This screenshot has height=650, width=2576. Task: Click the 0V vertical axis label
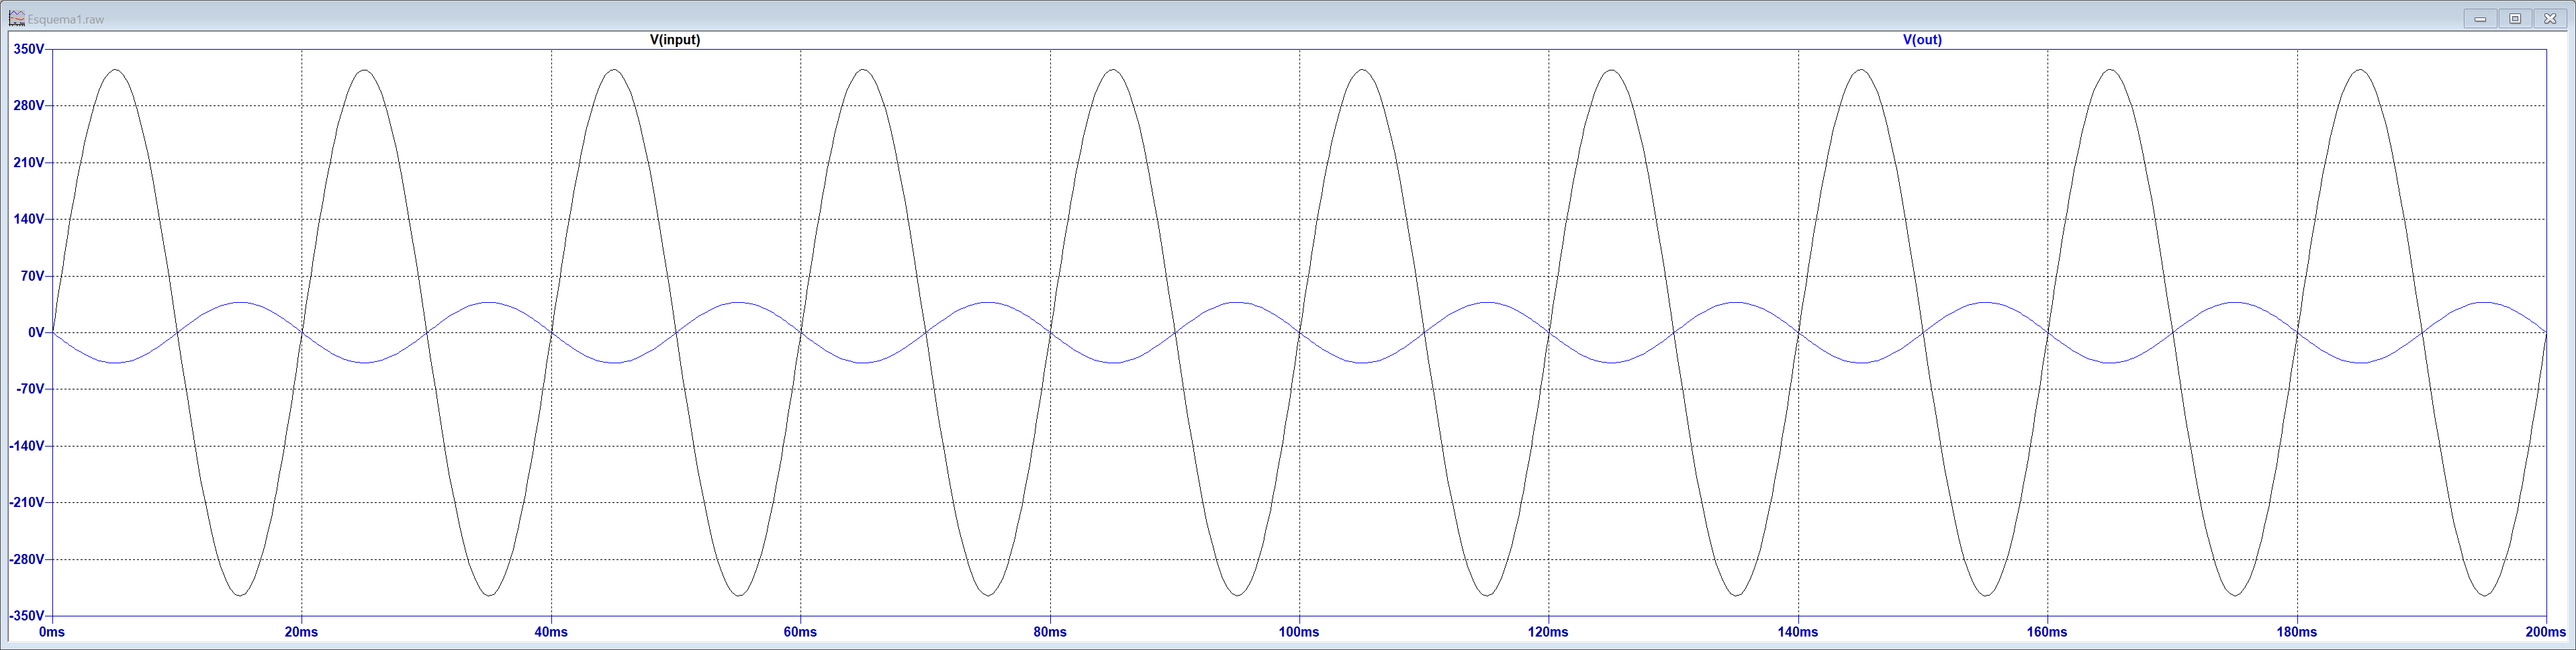coord(36,333)
